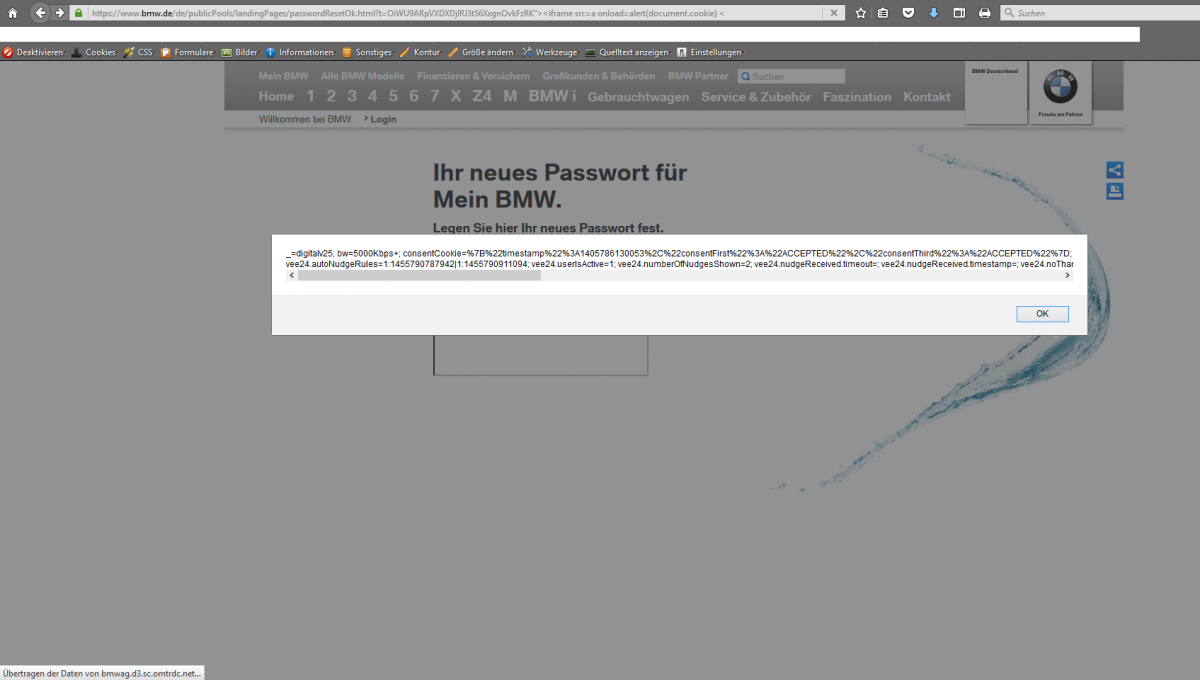Click the browser Home icon
The height and width of the screenshot is (680, 1200).
coord(12,13)
